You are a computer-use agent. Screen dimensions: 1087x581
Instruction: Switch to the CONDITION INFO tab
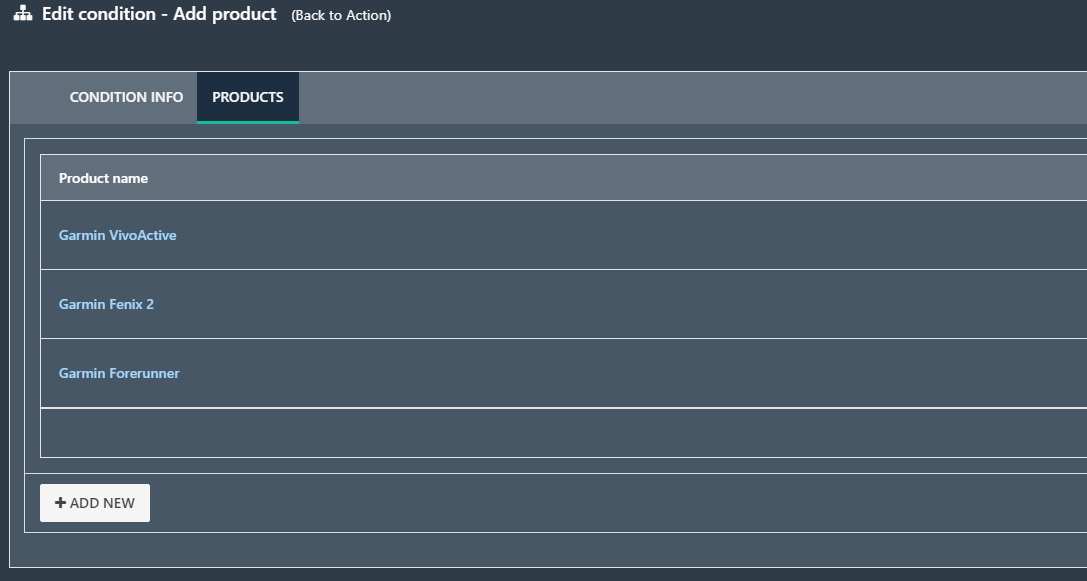point(126,97)
